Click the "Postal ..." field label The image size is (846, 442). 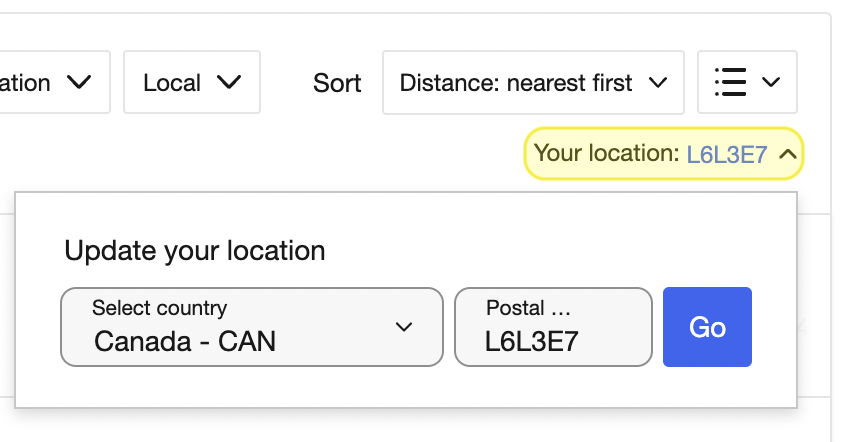coord(528,308)
